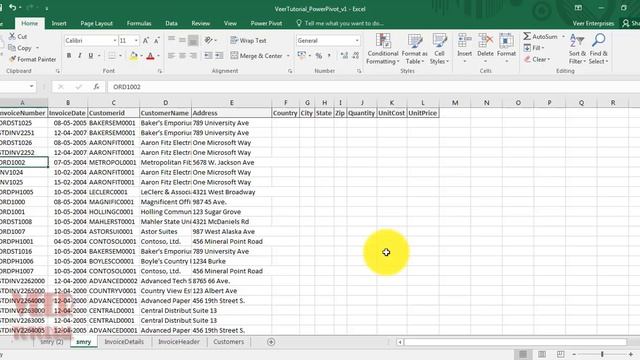Select the InvoiceDetails sheet tab
The height and width of the screenshot is (360, 640).
coord(124,342)
